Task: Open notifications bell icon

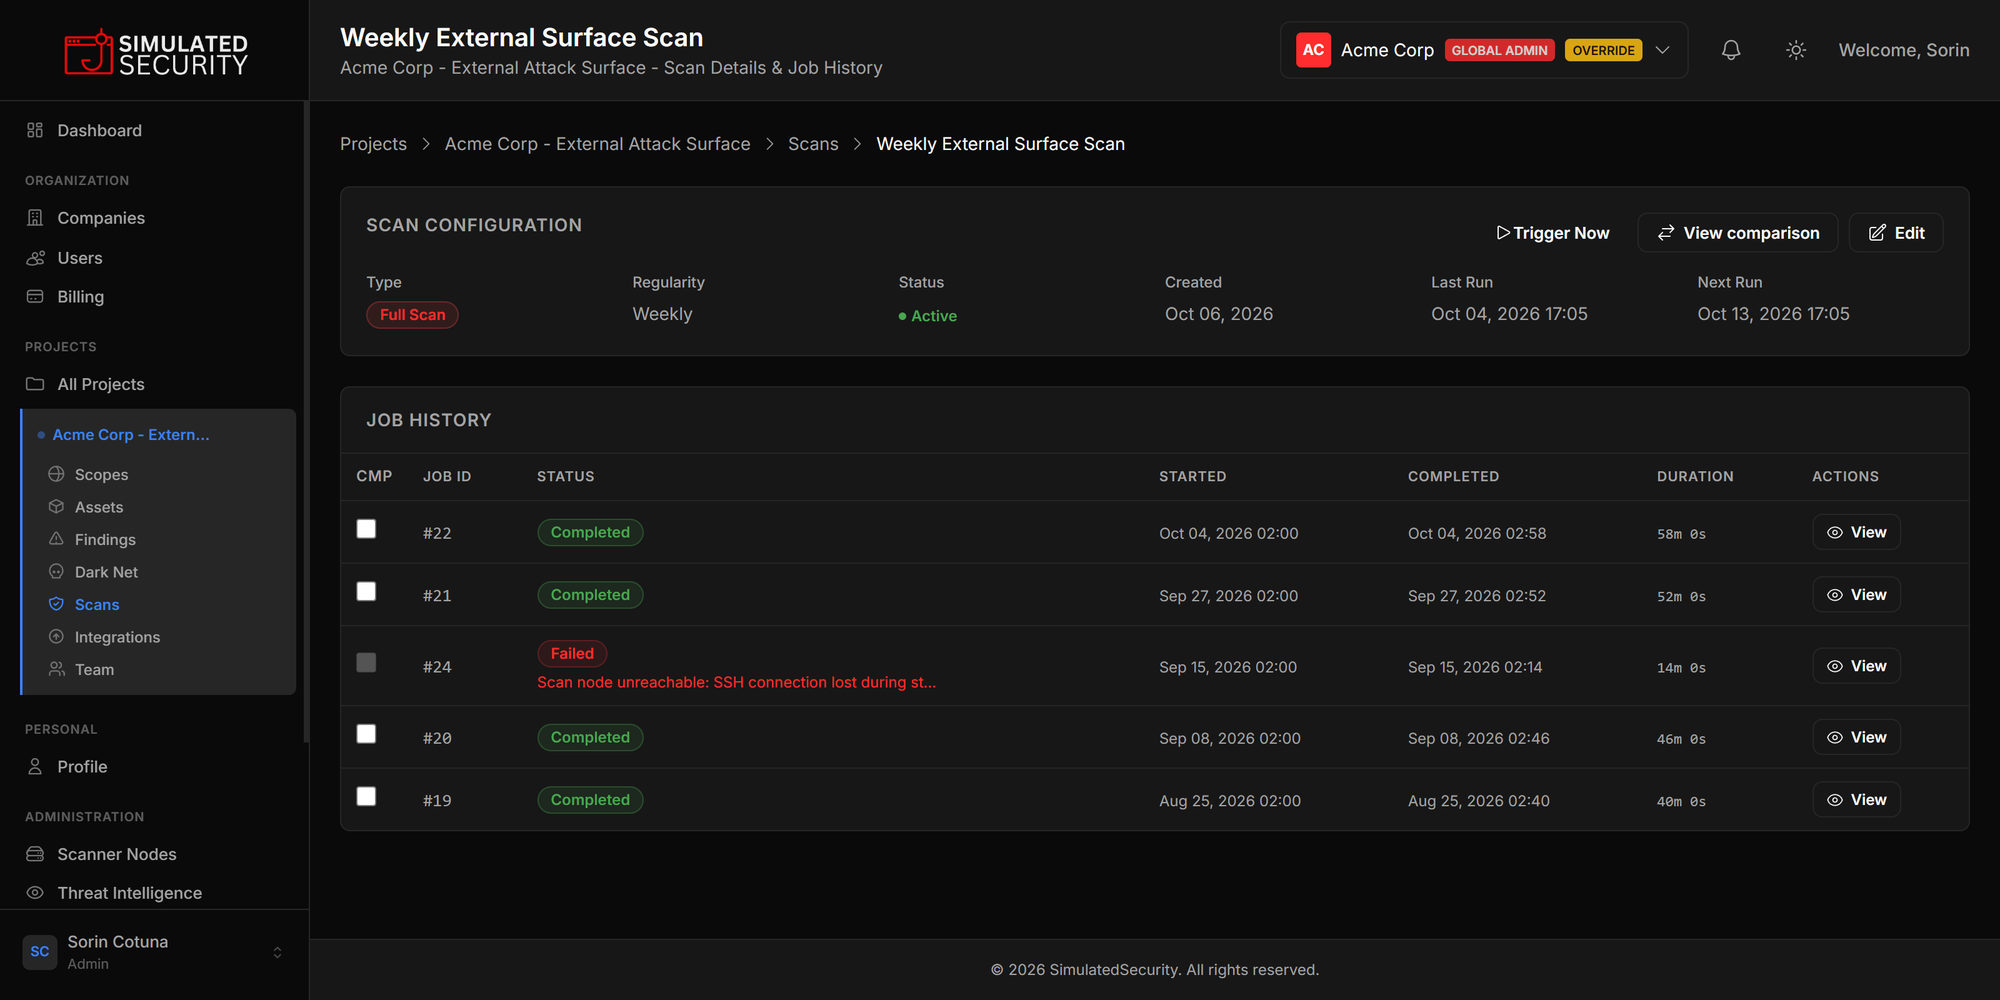Action: tap(1731, 50)
